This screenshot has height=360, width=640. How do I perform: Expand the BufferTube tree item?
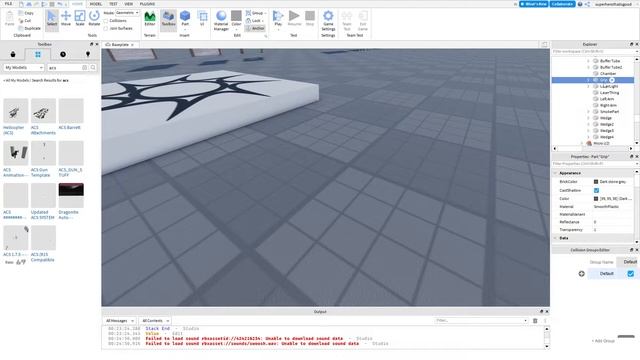(588, 61)
